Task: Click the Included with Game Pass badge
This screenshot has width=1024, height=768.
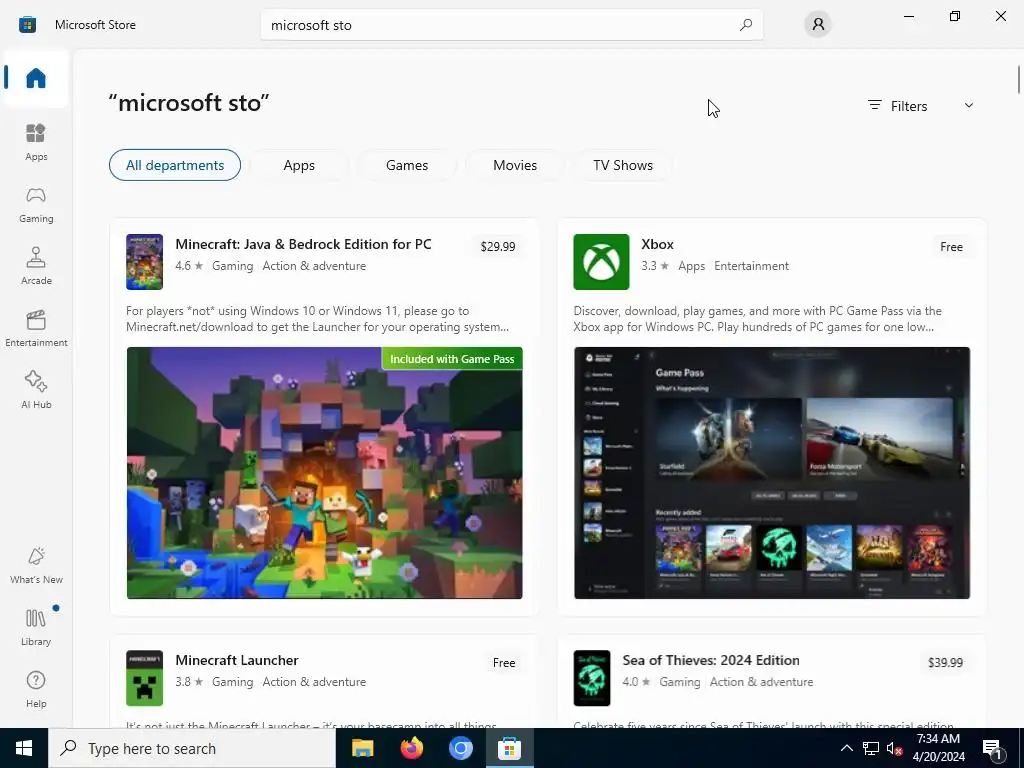Action: (452, 359)
